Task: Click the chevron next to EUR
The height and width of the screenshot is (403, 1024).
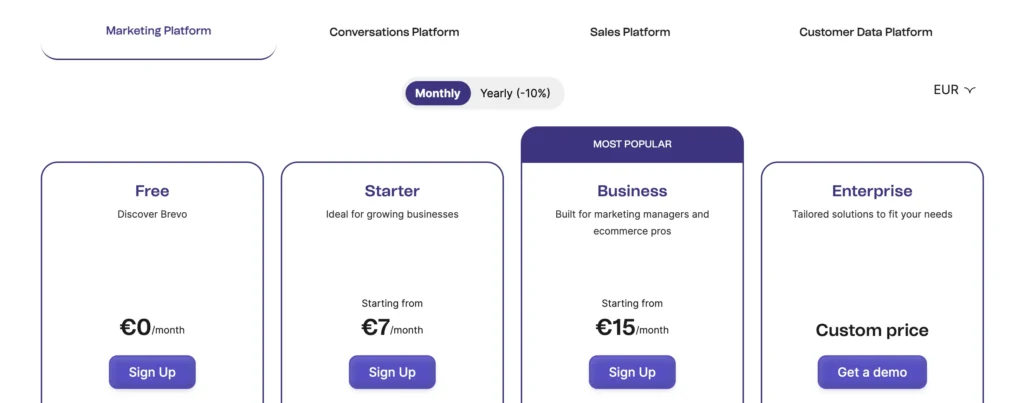Action: (970, 90)
